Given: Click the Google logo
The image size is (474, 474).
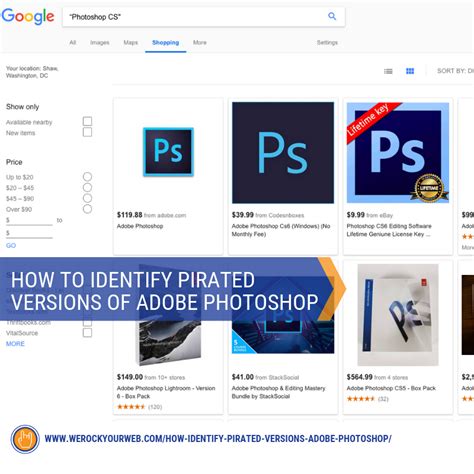Looking at the screenshot, I should [28, 16].
